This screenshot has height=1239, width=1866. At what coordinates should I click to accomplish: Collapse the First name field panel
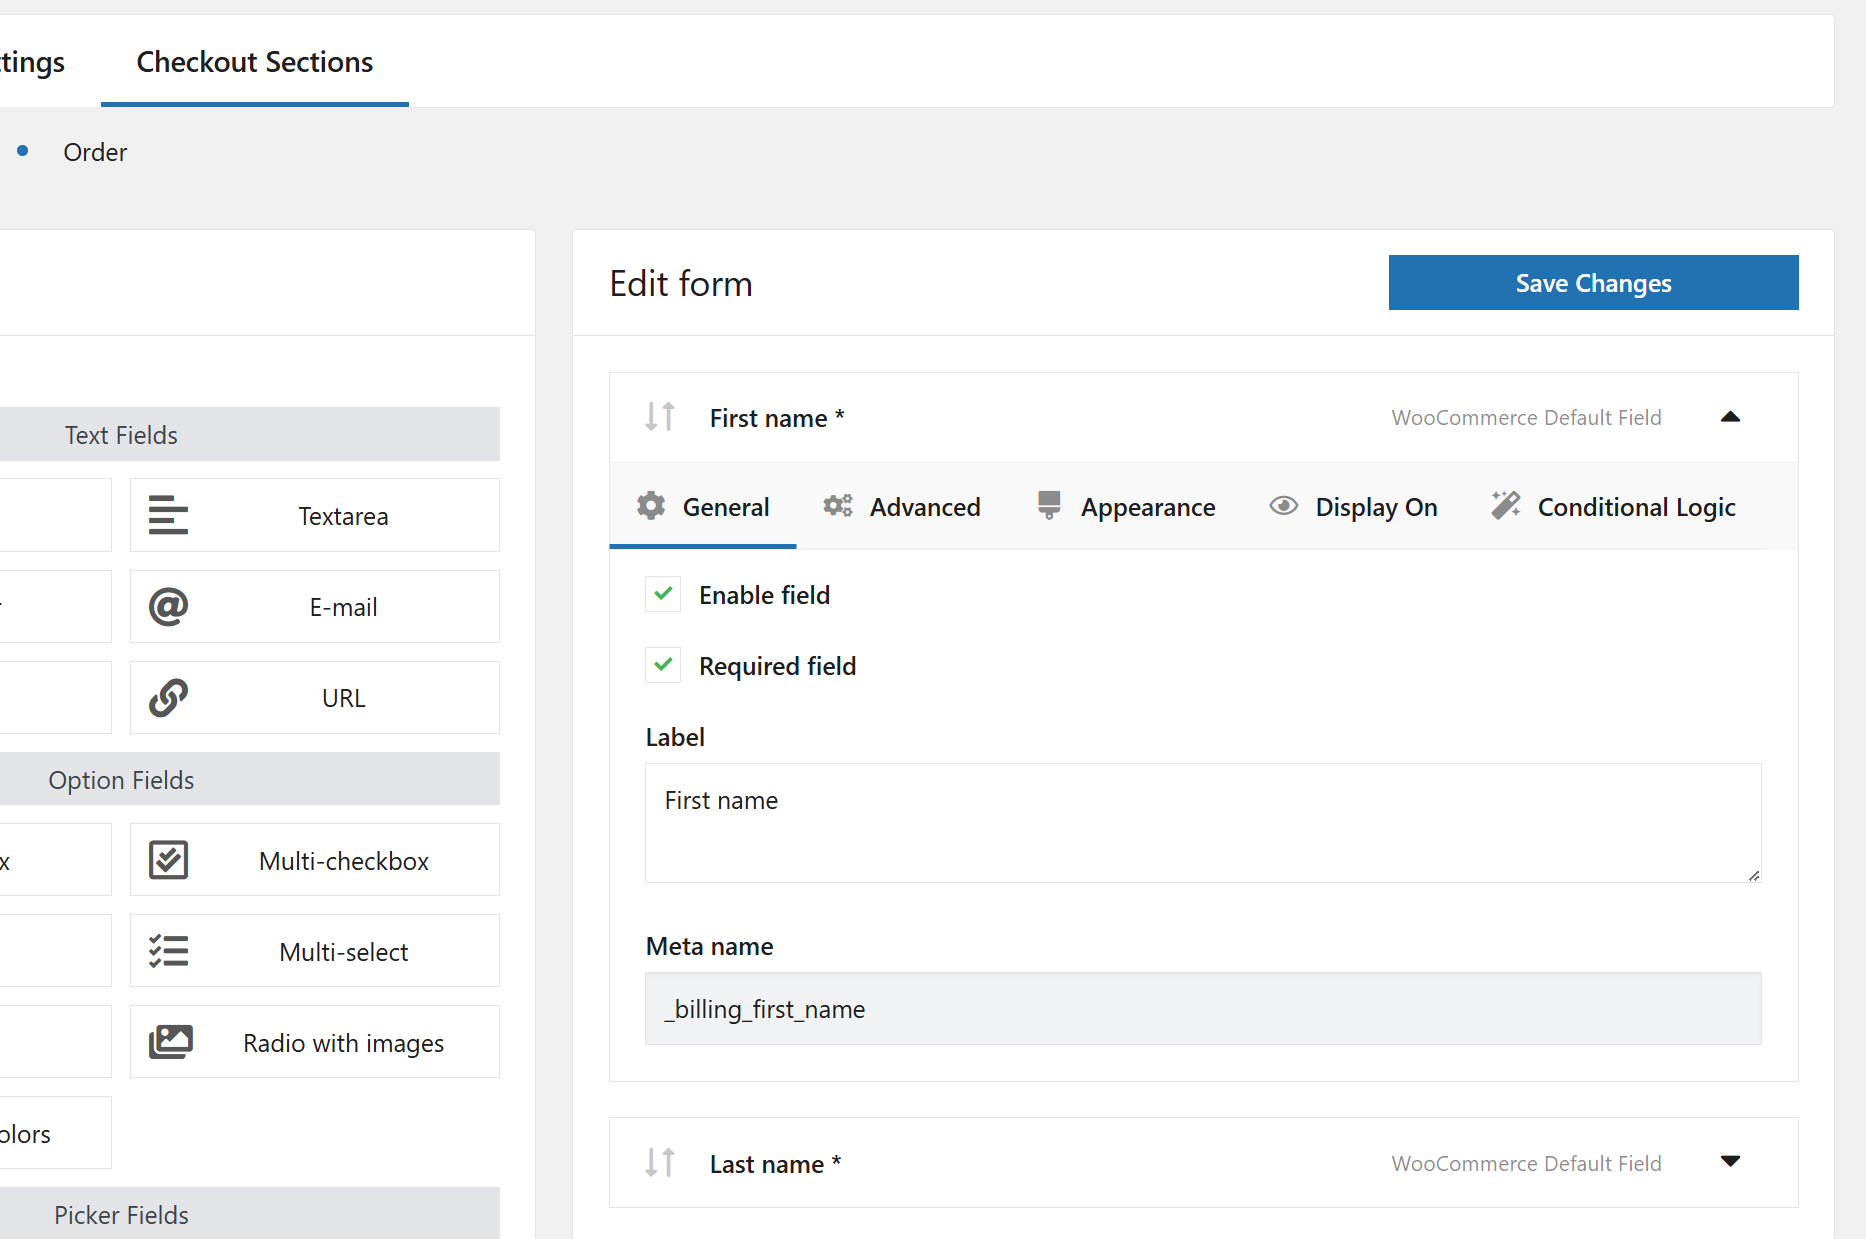[1730, 417]
